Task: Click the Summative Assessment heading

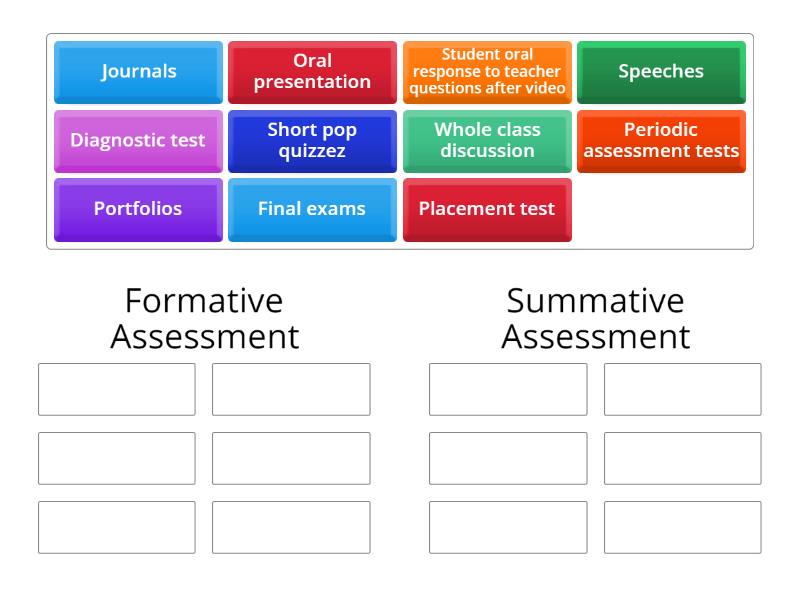Action: click(x=594, y=318)
